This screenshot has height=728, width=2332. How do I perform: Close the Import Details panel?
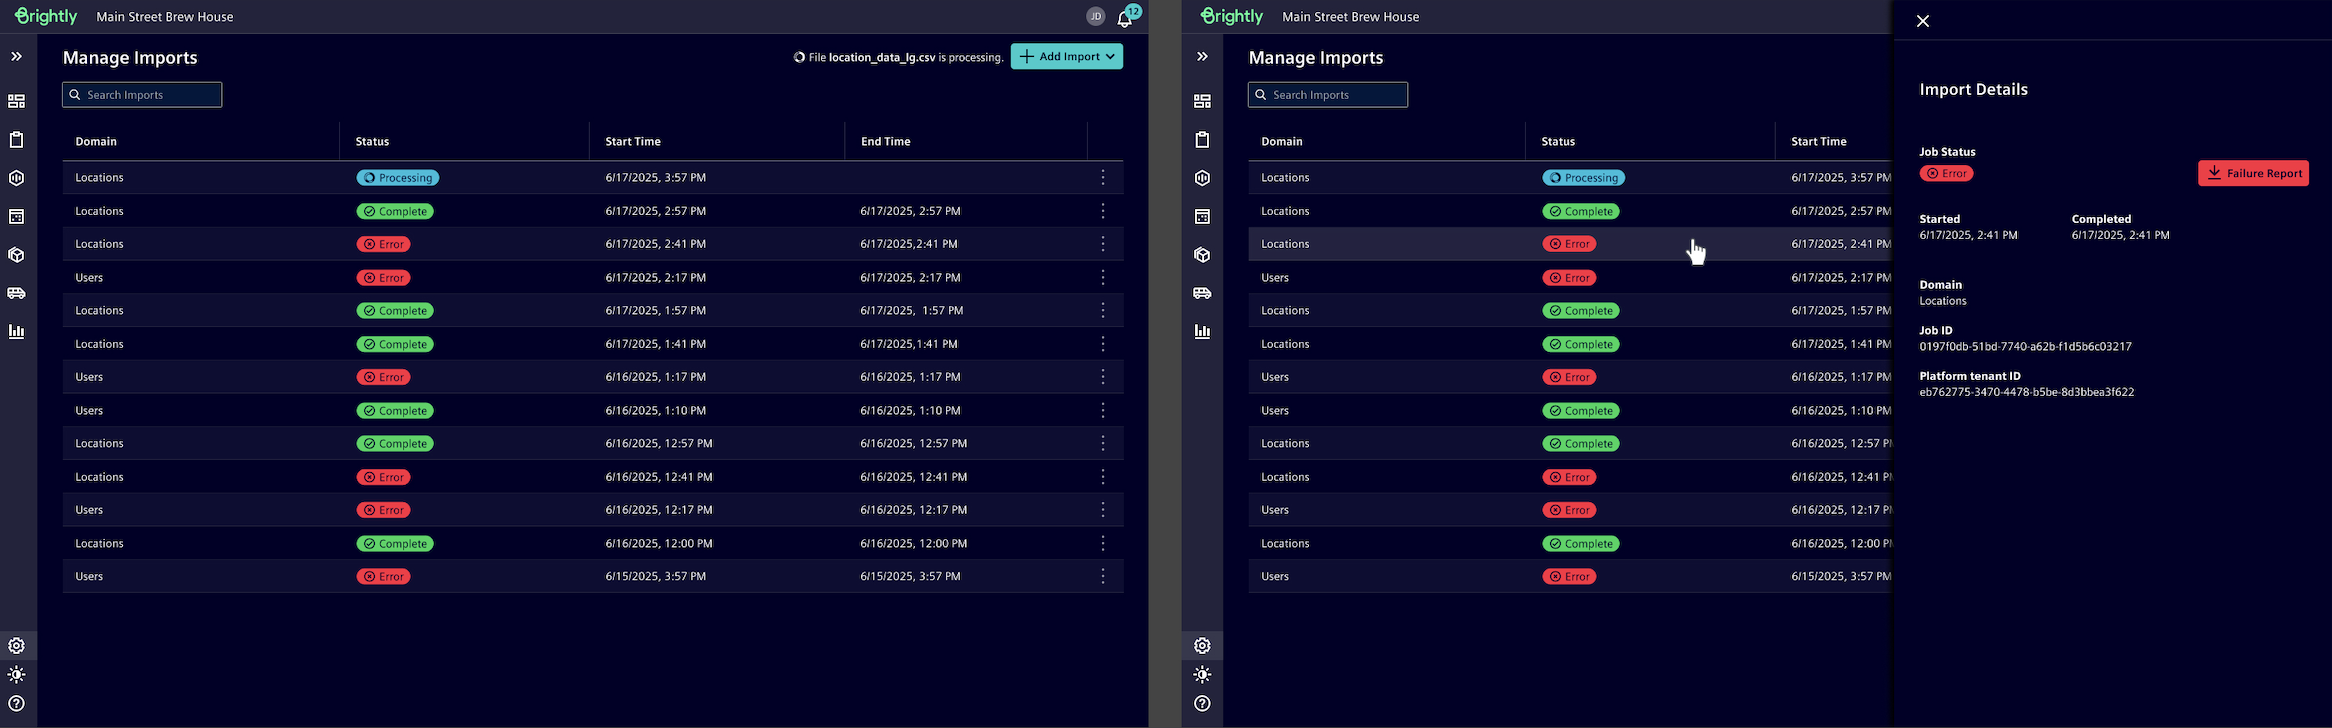(1923, 21)
